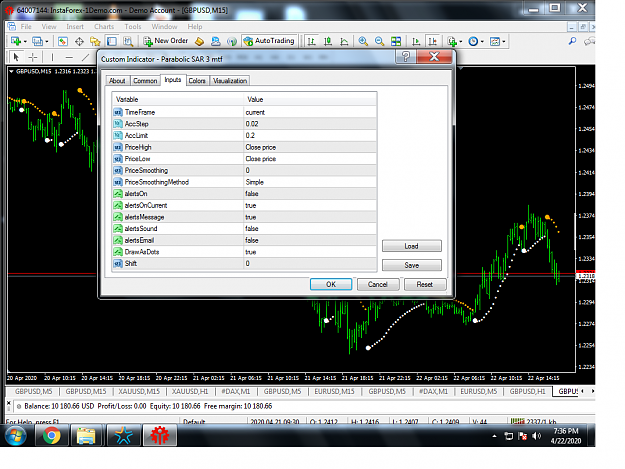This screenshot has width=625, height=469.
Task: Open the Charts menu
Action: 104,27
